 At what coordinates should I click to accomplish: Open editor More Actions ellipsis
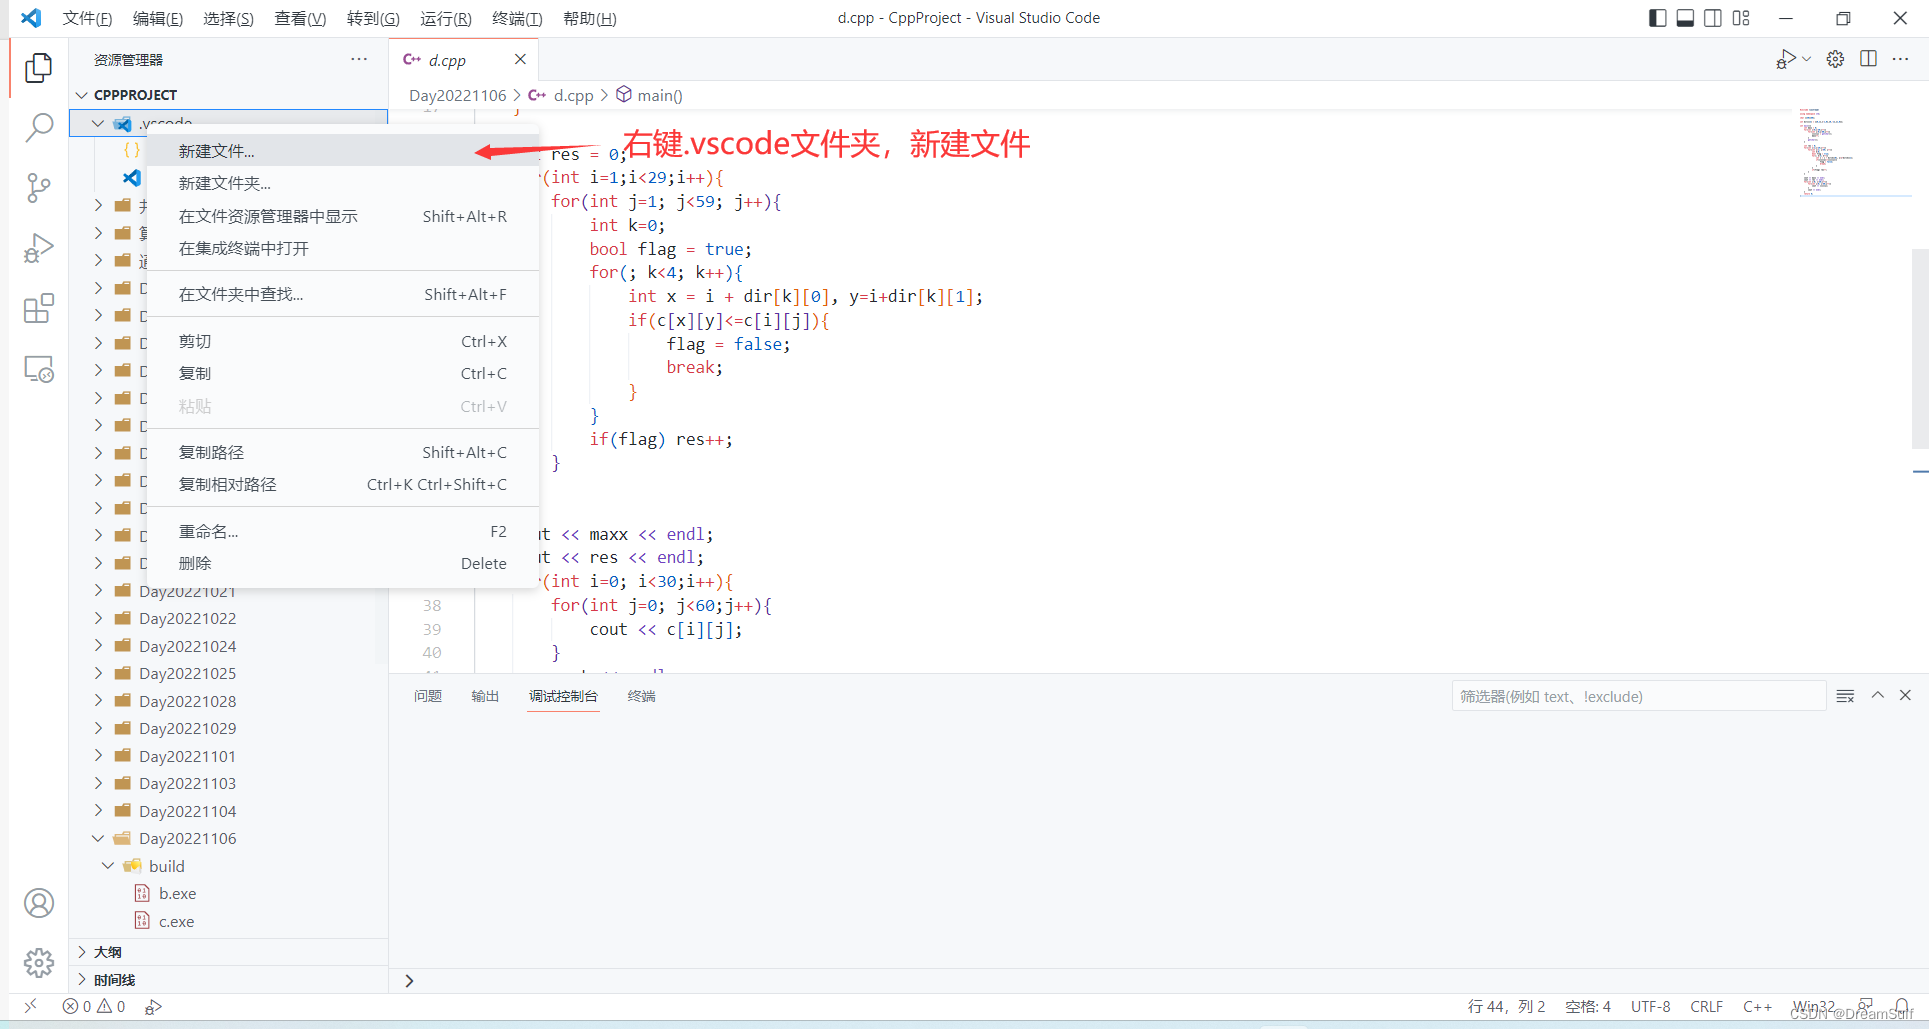(x=1900, y=59)
